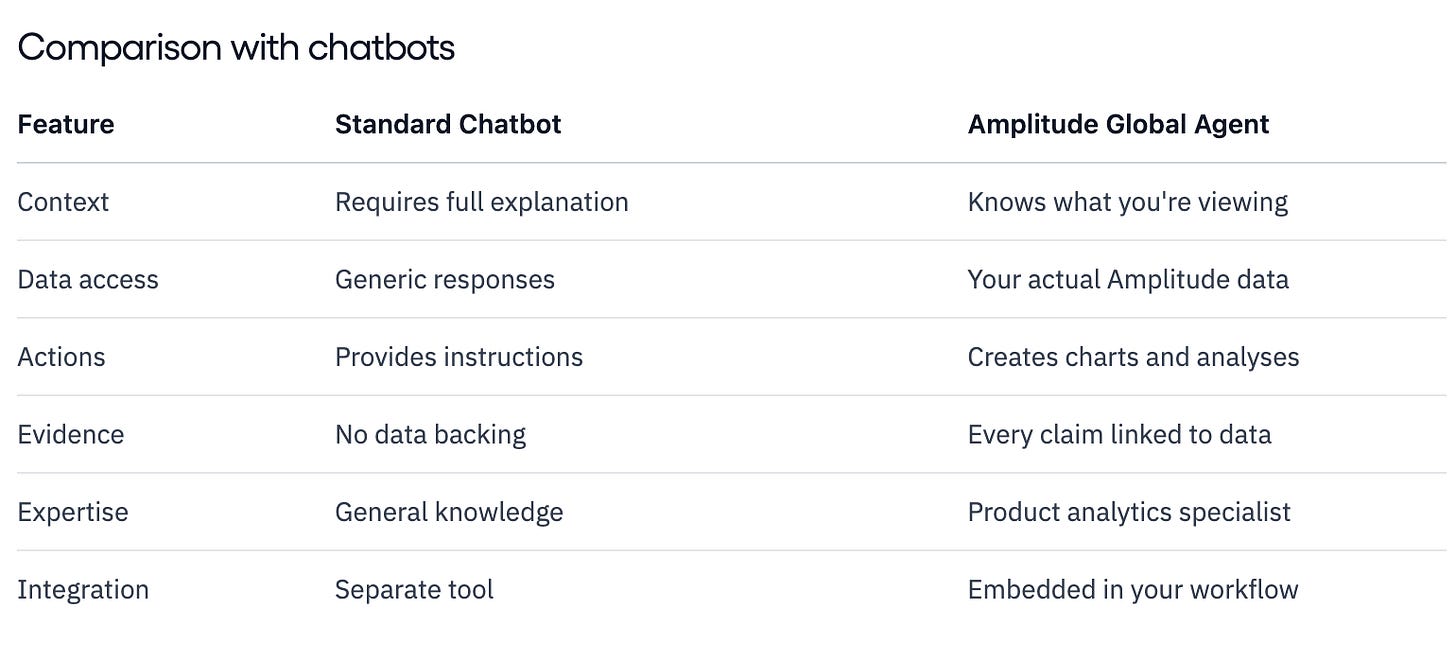Click the "Embedded in your workflow" cell
1456x645 pixels.
point(1132,590)
